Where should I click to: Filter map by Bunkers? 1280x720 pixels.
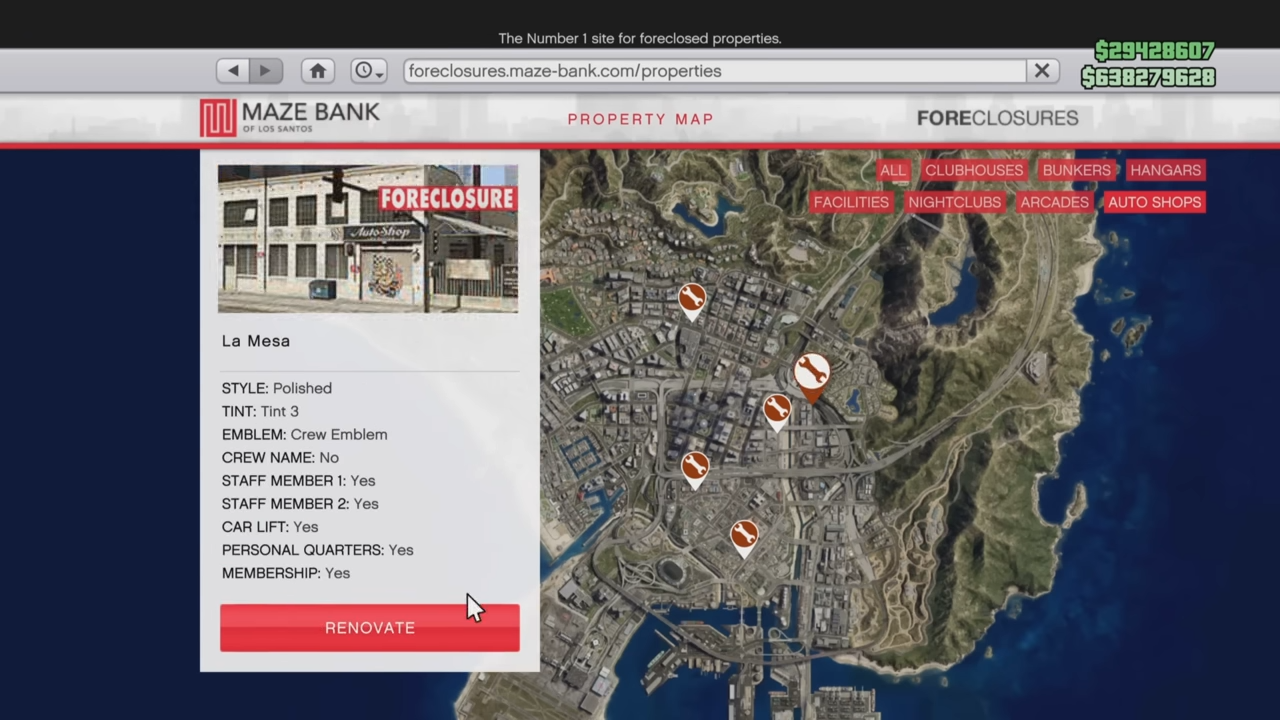pyautogui.click(x=1076, y=170)
